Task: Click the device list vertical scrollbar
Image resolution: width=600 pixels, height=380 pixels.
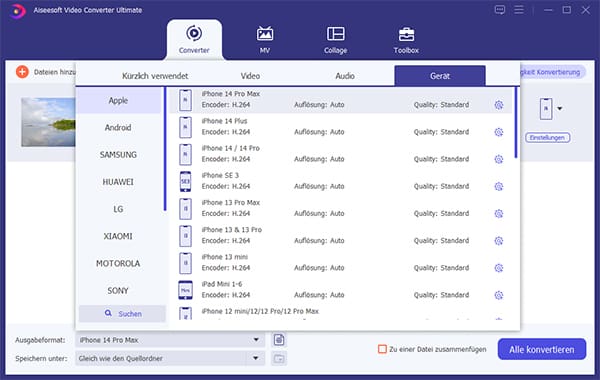Action: [x=516, y=122]
